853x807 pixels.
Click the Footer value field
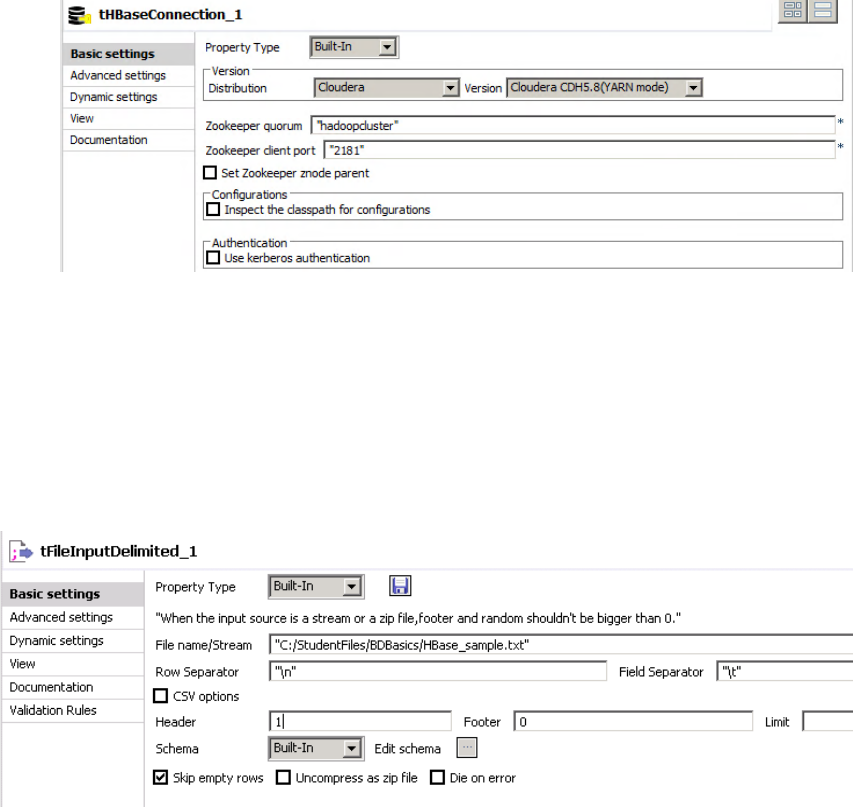point(633,722)
